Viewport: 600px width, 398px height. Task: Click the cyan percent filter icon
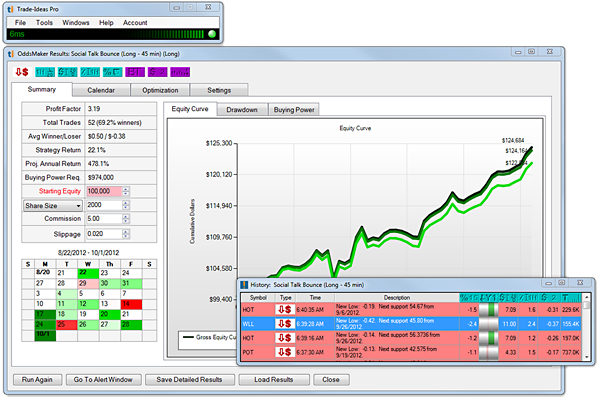pyautogui.click(x=112, y=72)
